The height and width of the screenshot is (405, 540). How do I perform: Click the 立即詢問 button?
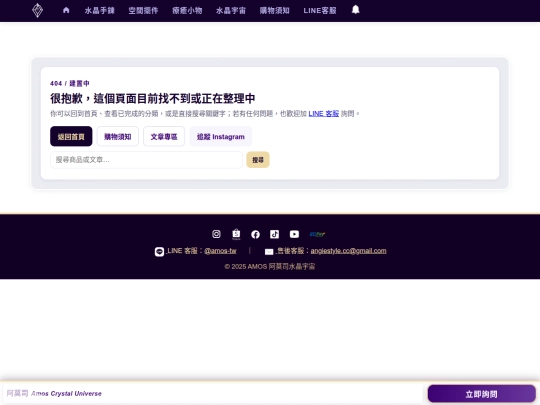pyautogui.click(x=481, y=394)
